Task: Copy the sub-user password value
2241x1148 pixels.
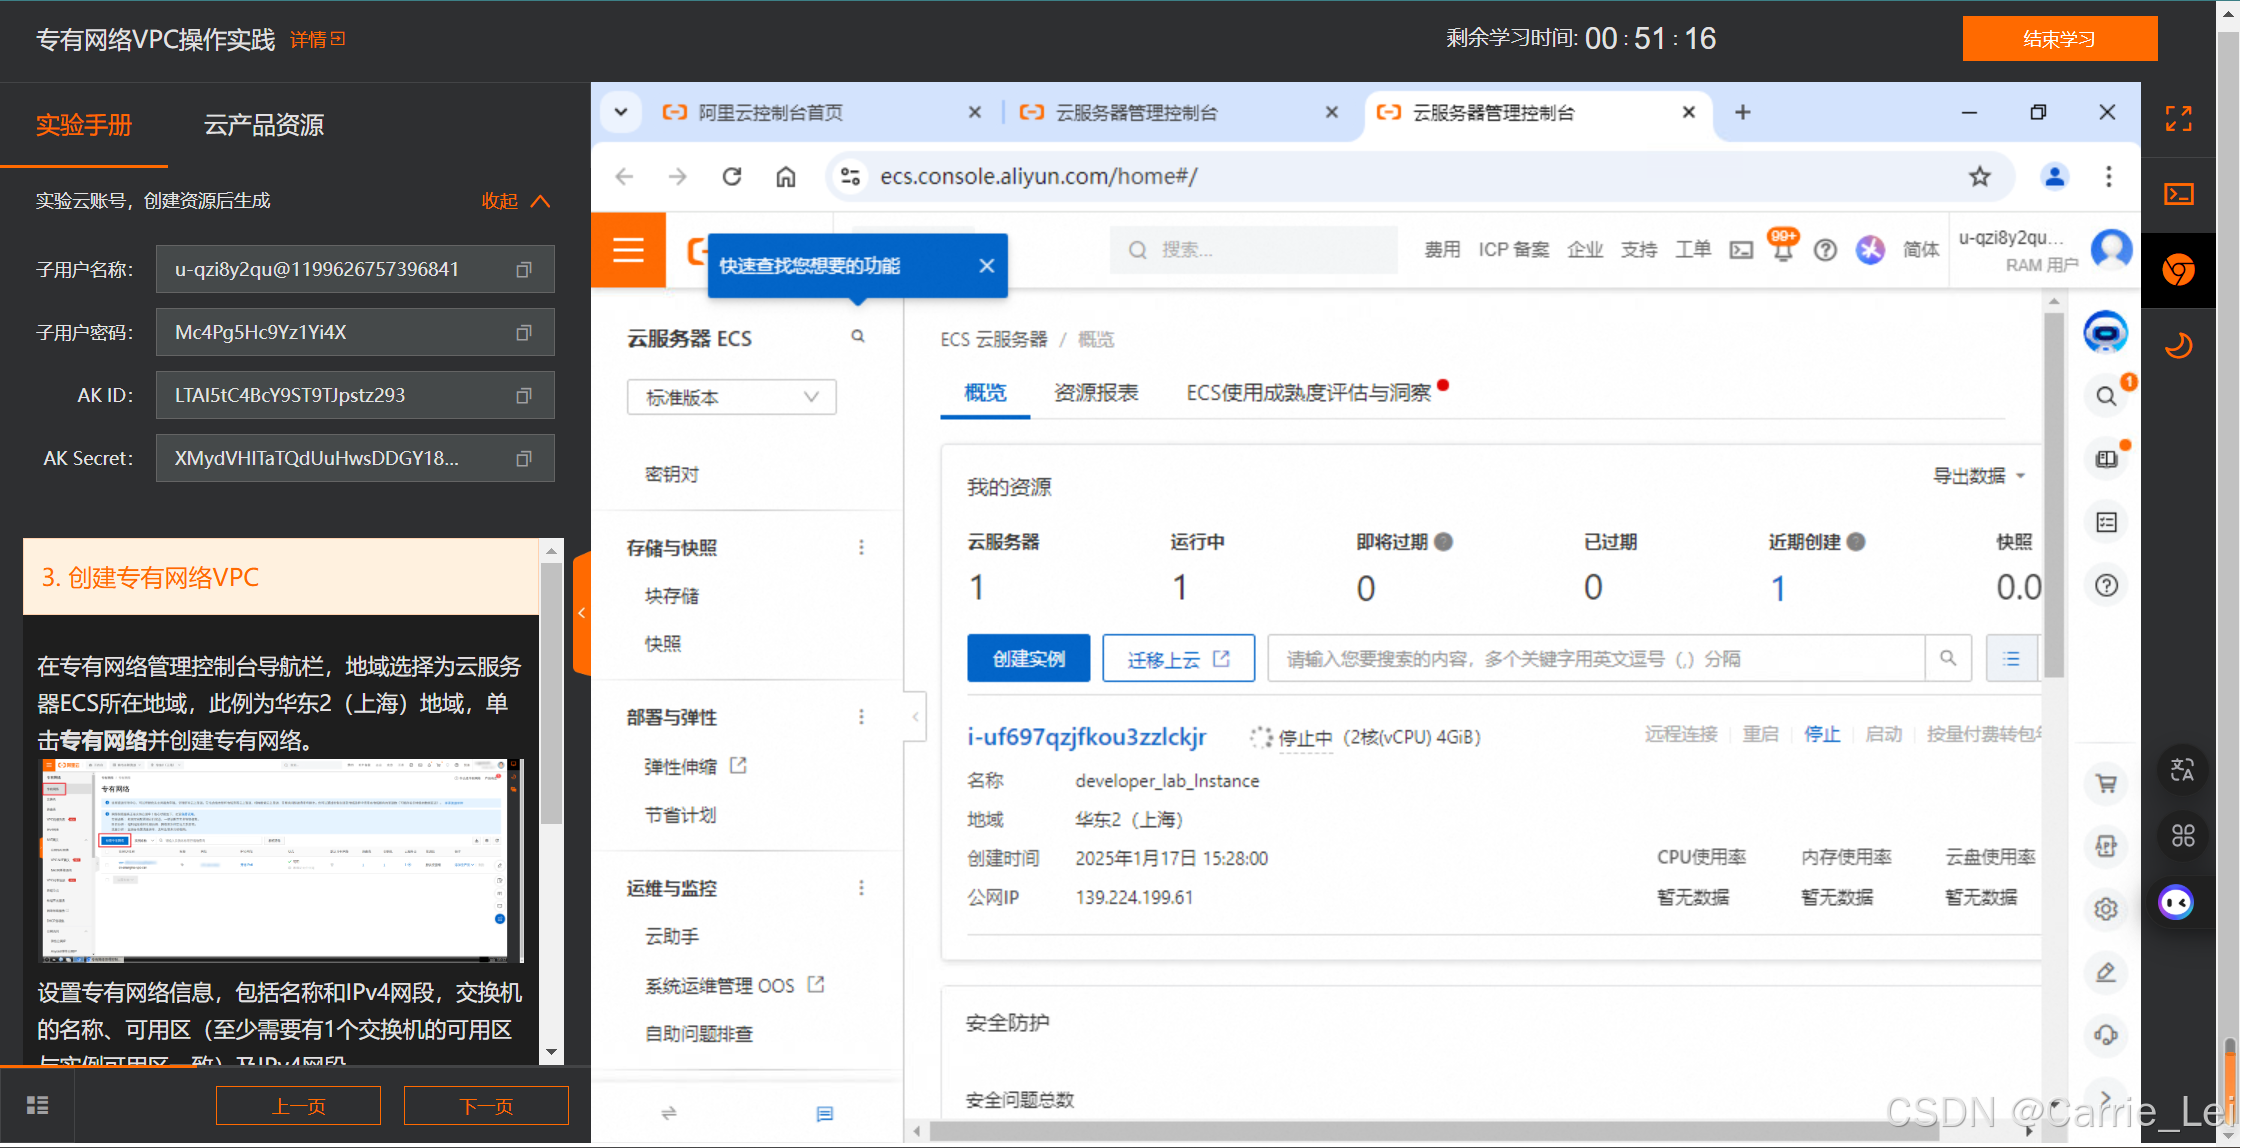Action: tap(523, 333)
